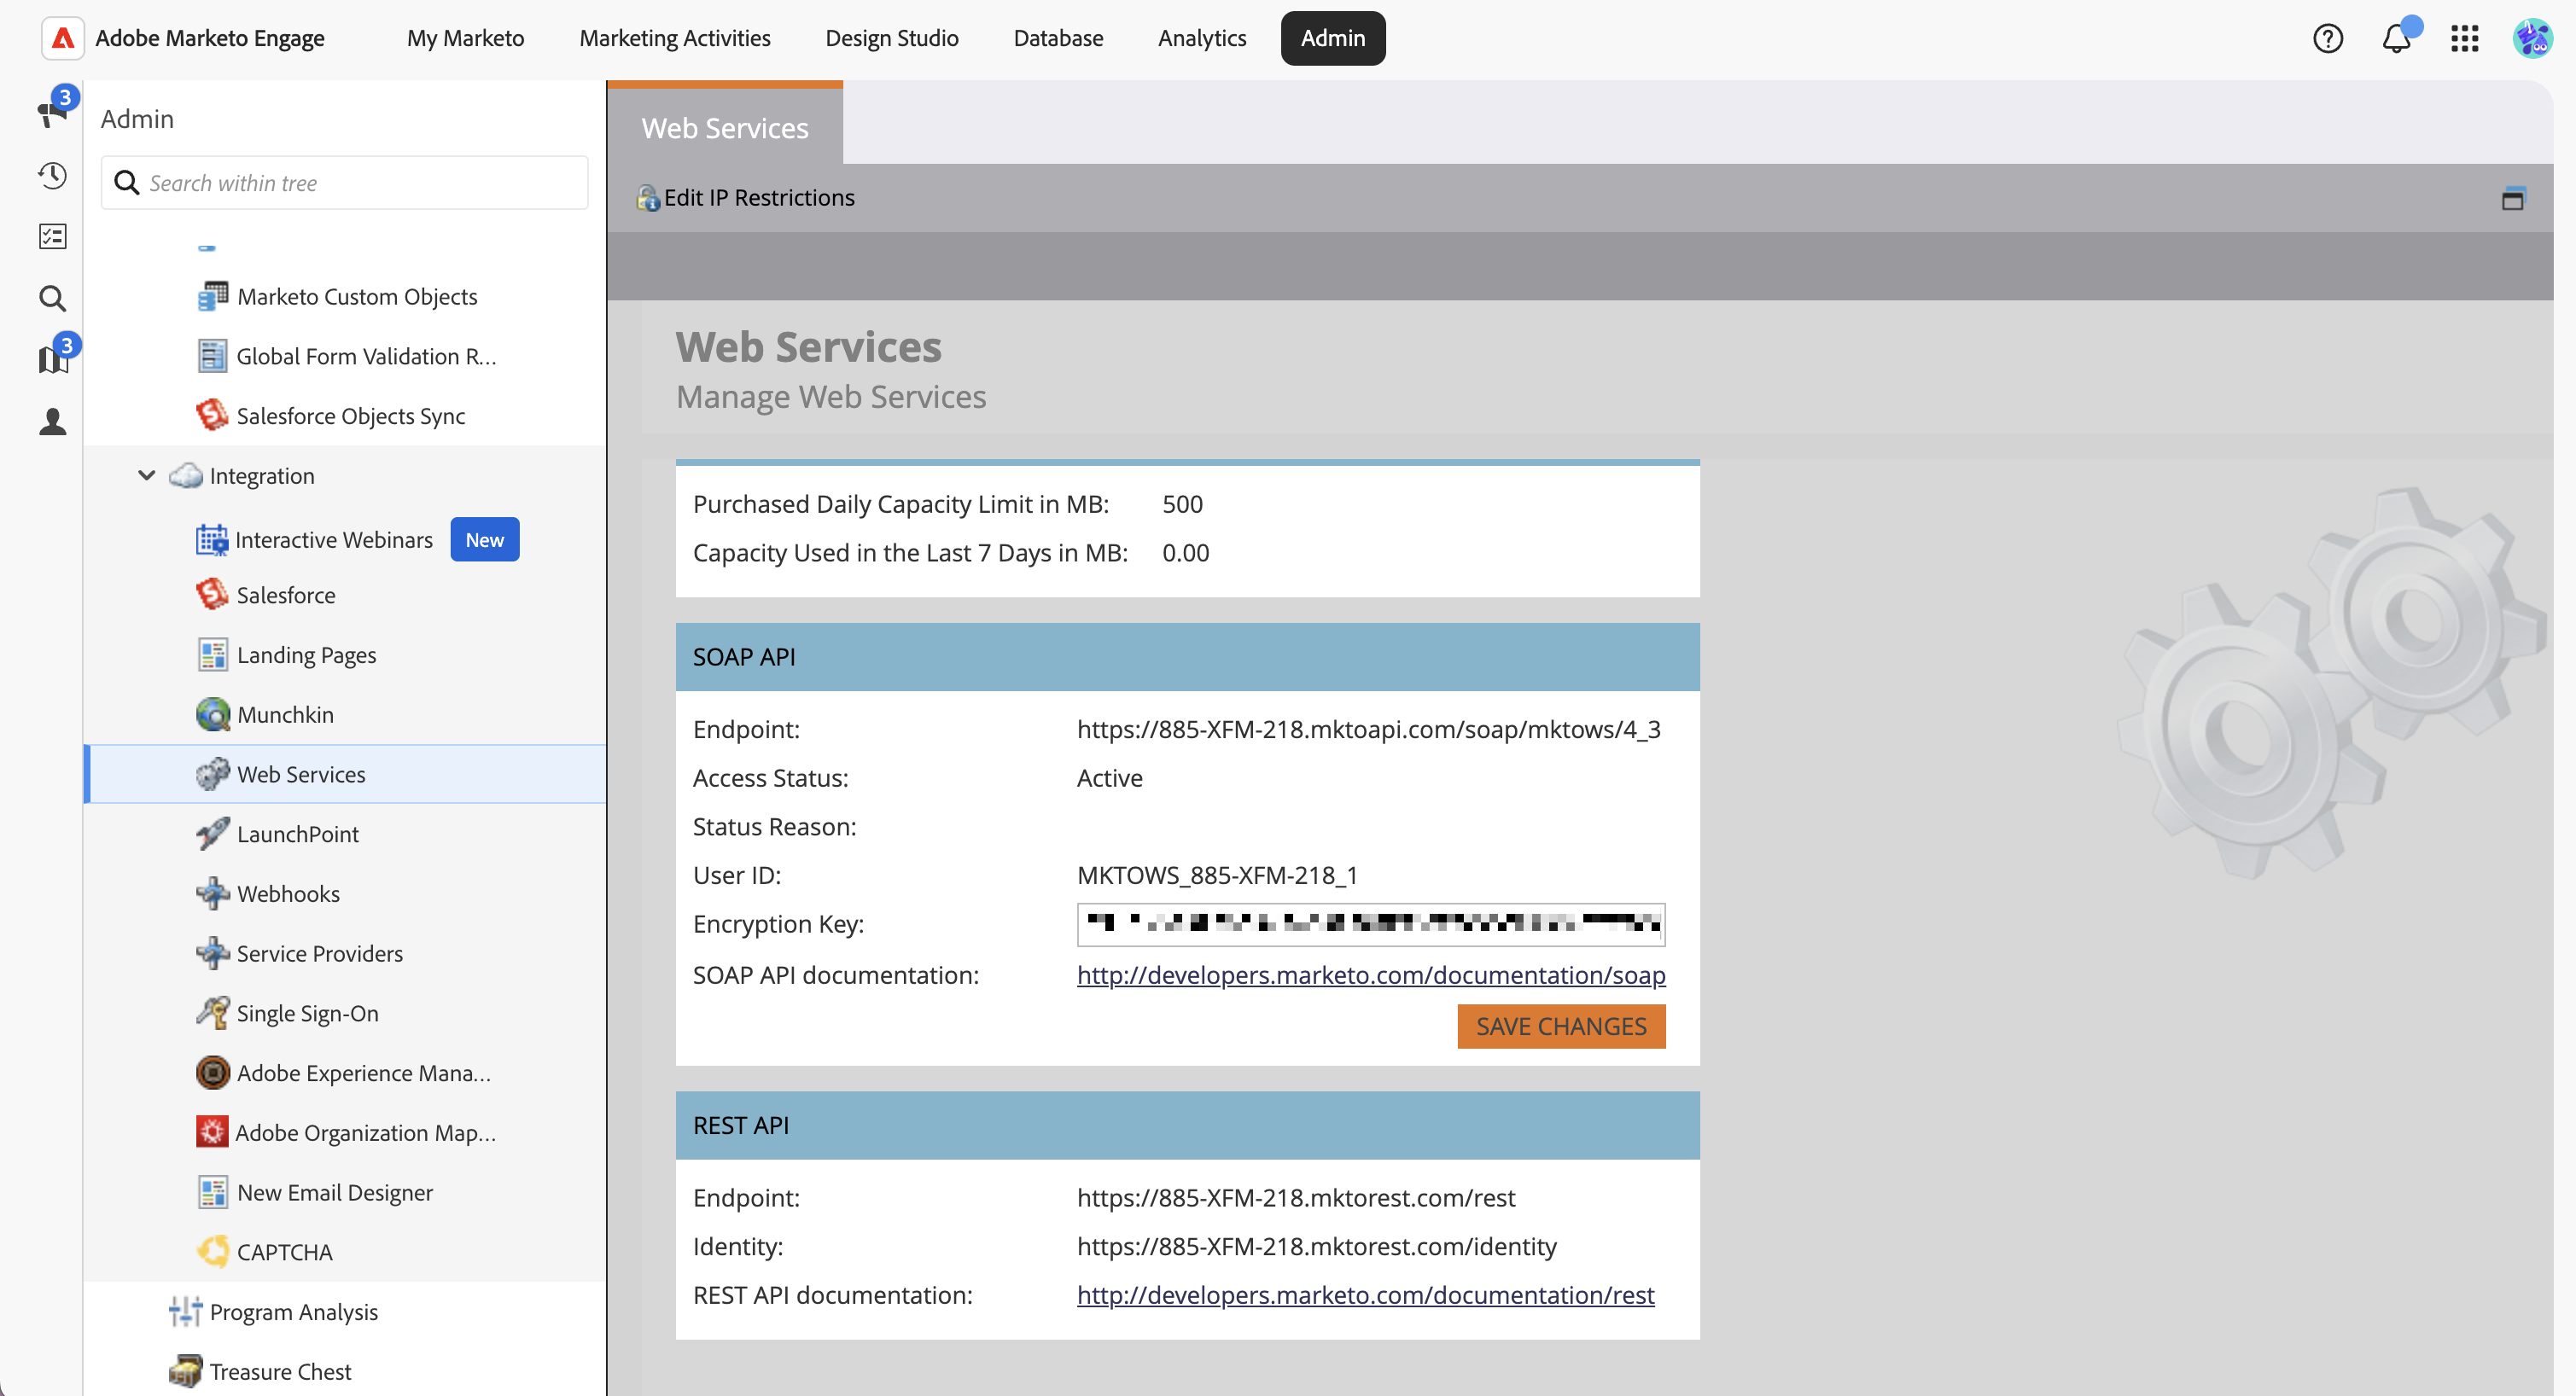Open the notifications bell

(x=2396, y=38)
